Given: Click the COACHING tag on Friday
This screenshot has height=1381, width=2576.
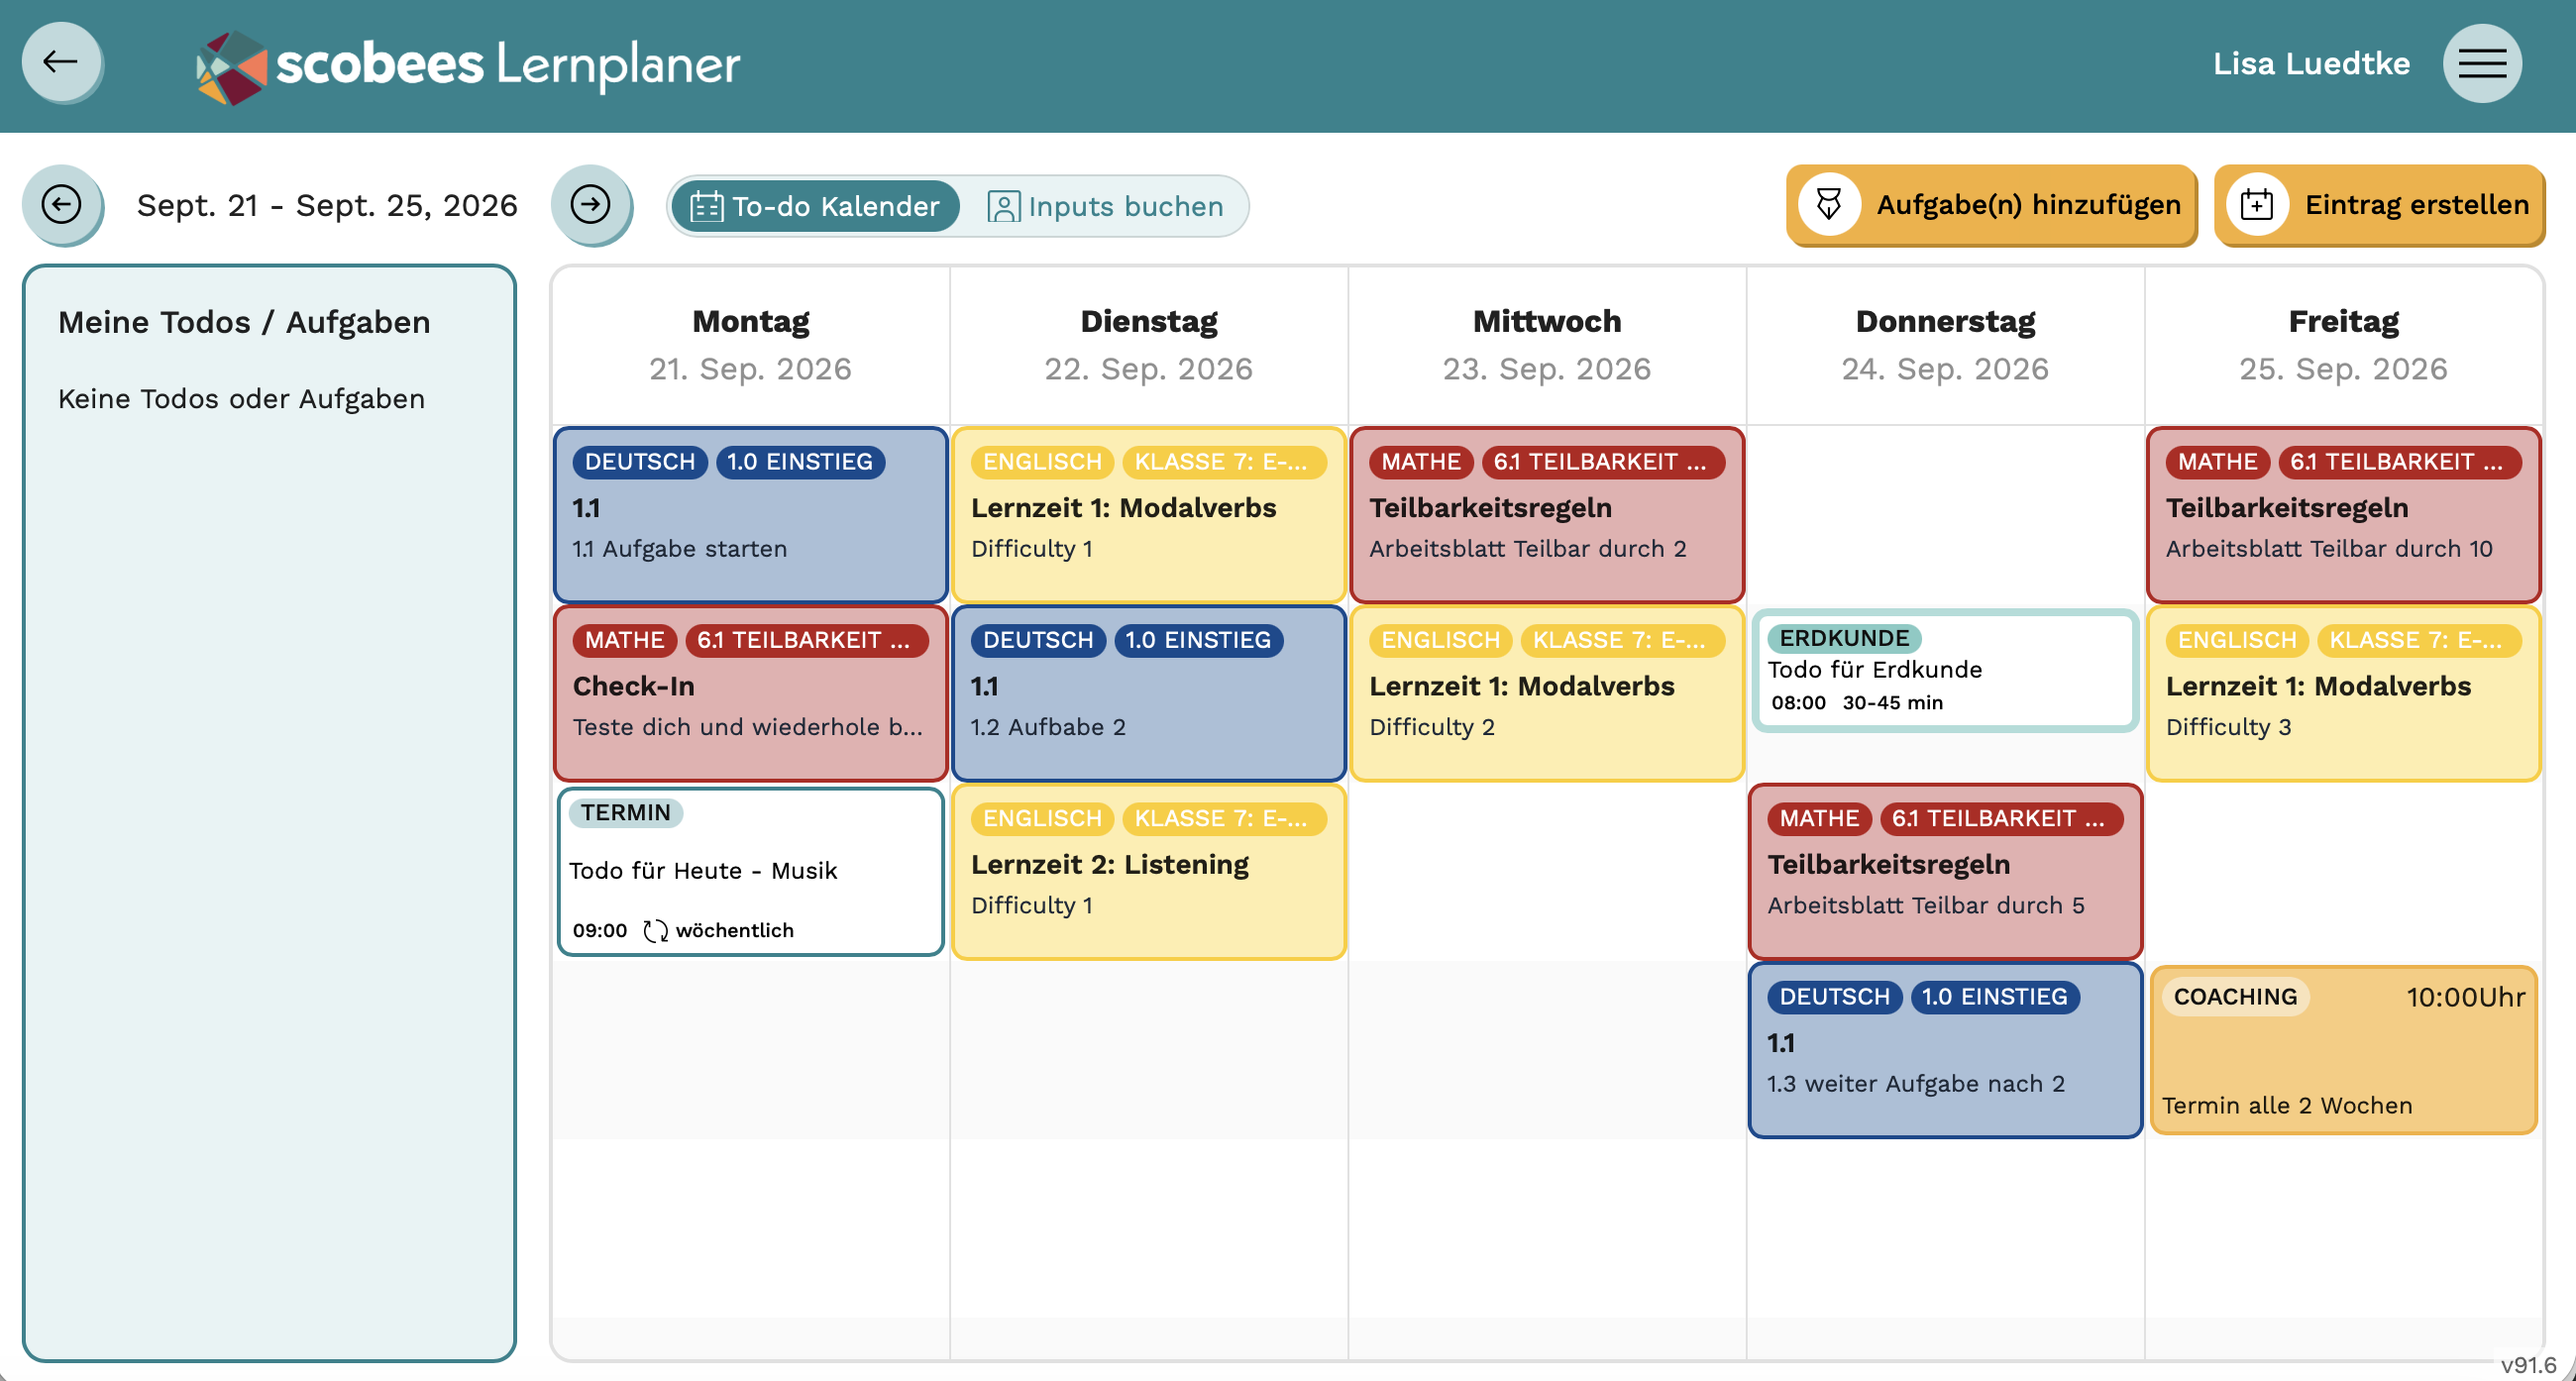Looking at the screenshot, I should pyautogui.click(x=2235, y=997).
